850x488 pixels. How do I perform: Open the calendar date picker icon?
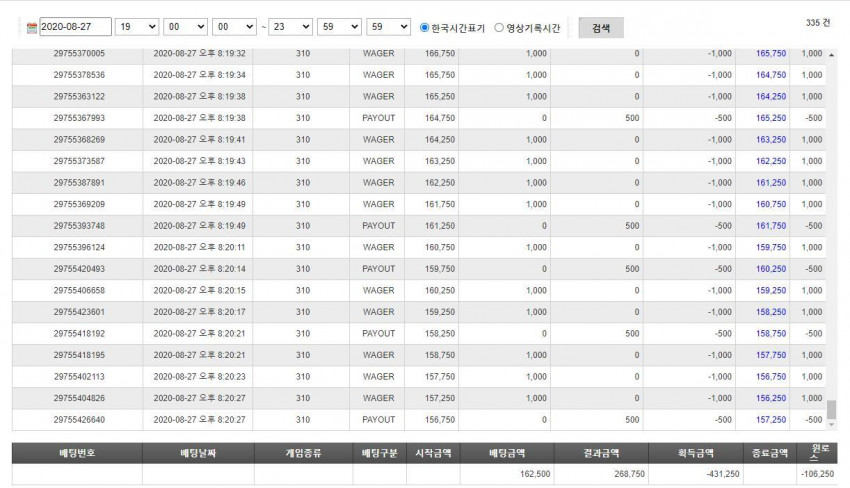click(x=32, y=28)
